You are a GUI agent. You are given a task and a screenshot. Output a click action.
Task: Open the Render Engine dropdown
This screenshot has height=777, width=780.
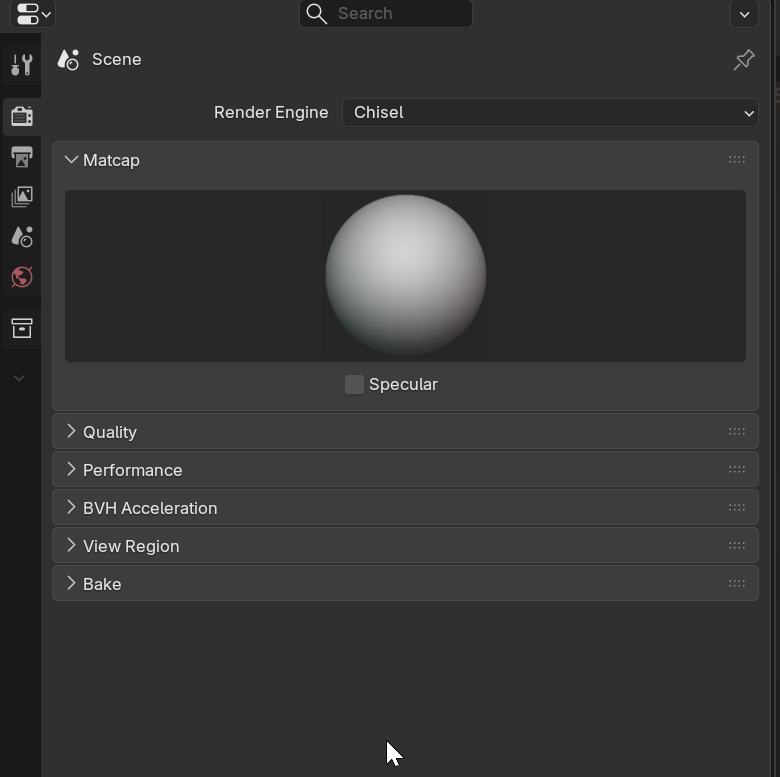[549, 112]
